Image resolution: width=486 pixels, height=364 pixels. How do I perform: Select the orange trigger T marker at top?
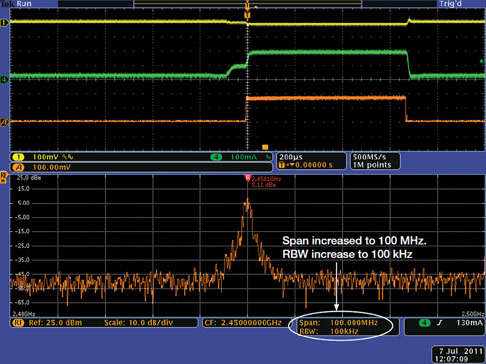(x=247, y=15)
